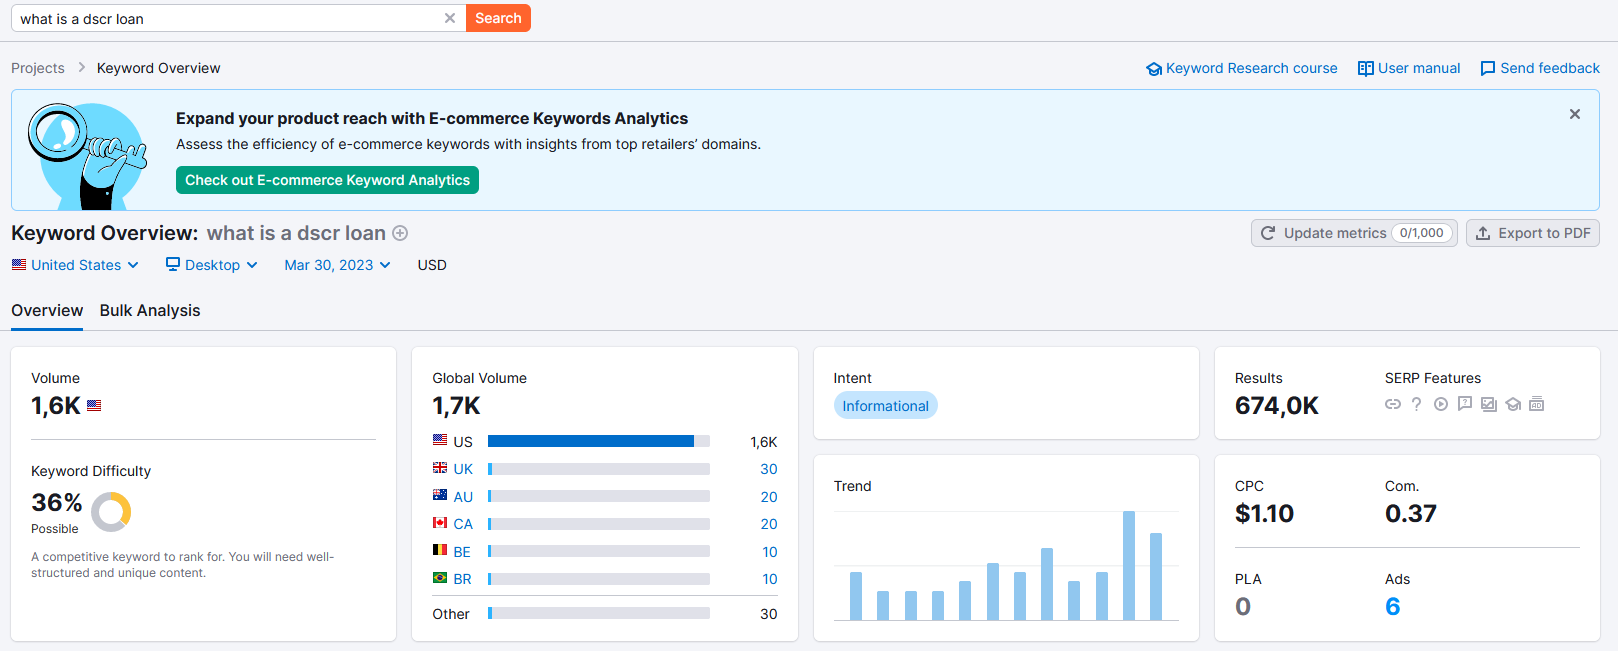
Task: Click Check out E-commerce Keyword Analytics
Action: click(327, 180)
